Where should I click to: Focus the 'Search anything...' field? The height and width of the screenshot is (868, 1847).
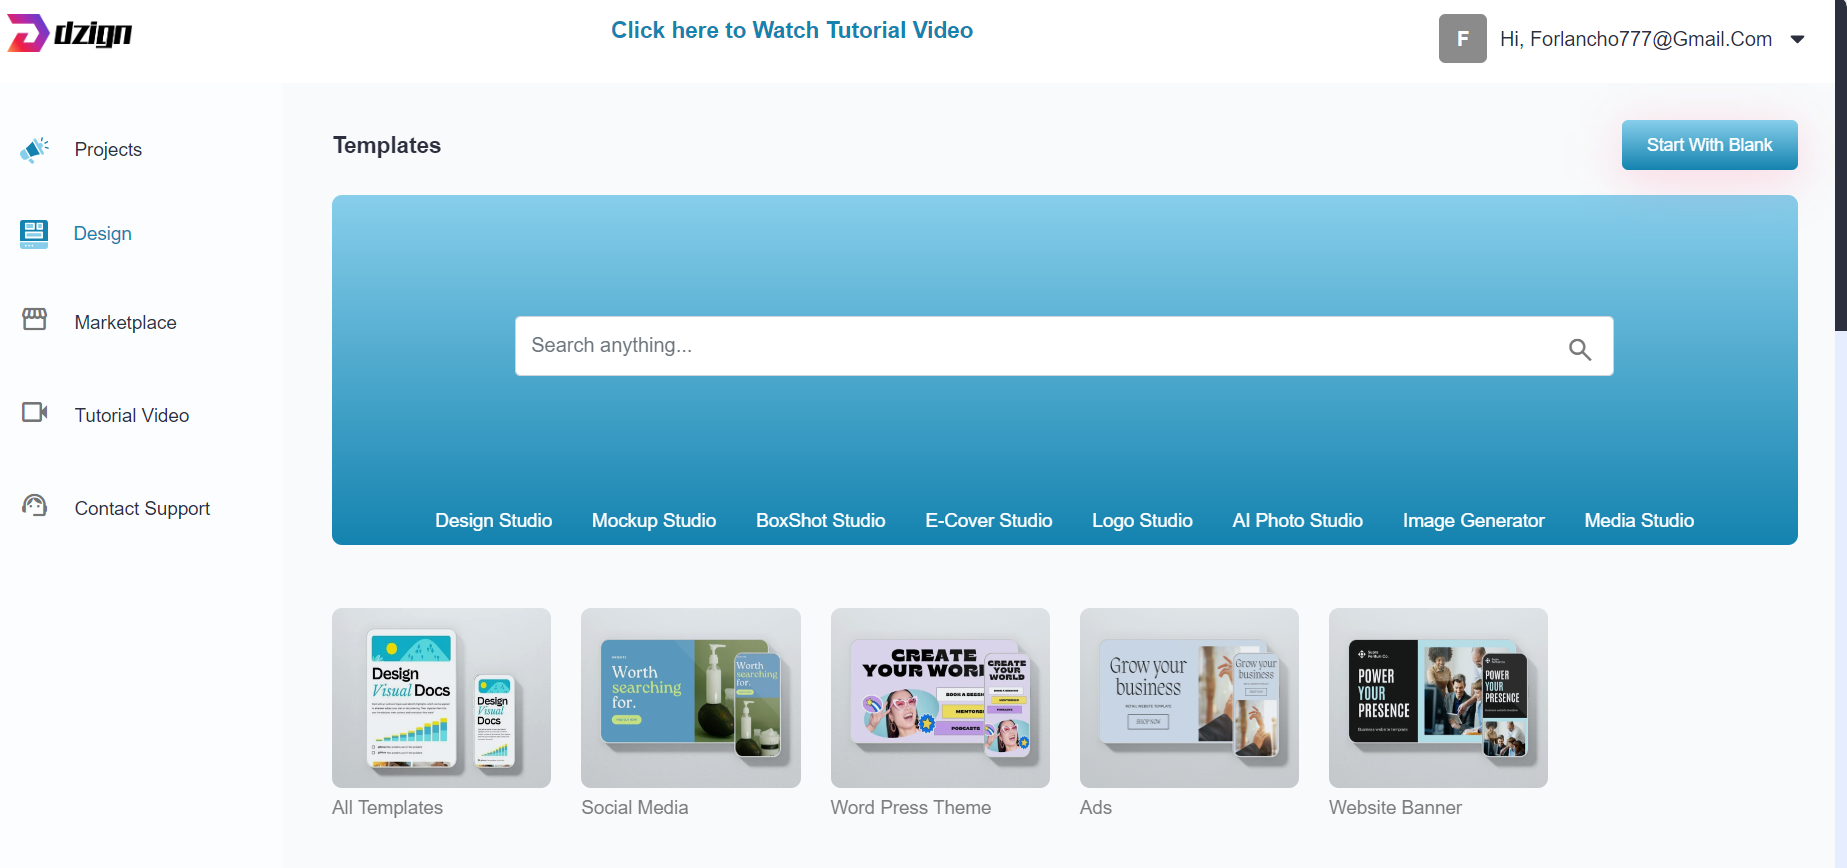click(x=1064, y=346)
